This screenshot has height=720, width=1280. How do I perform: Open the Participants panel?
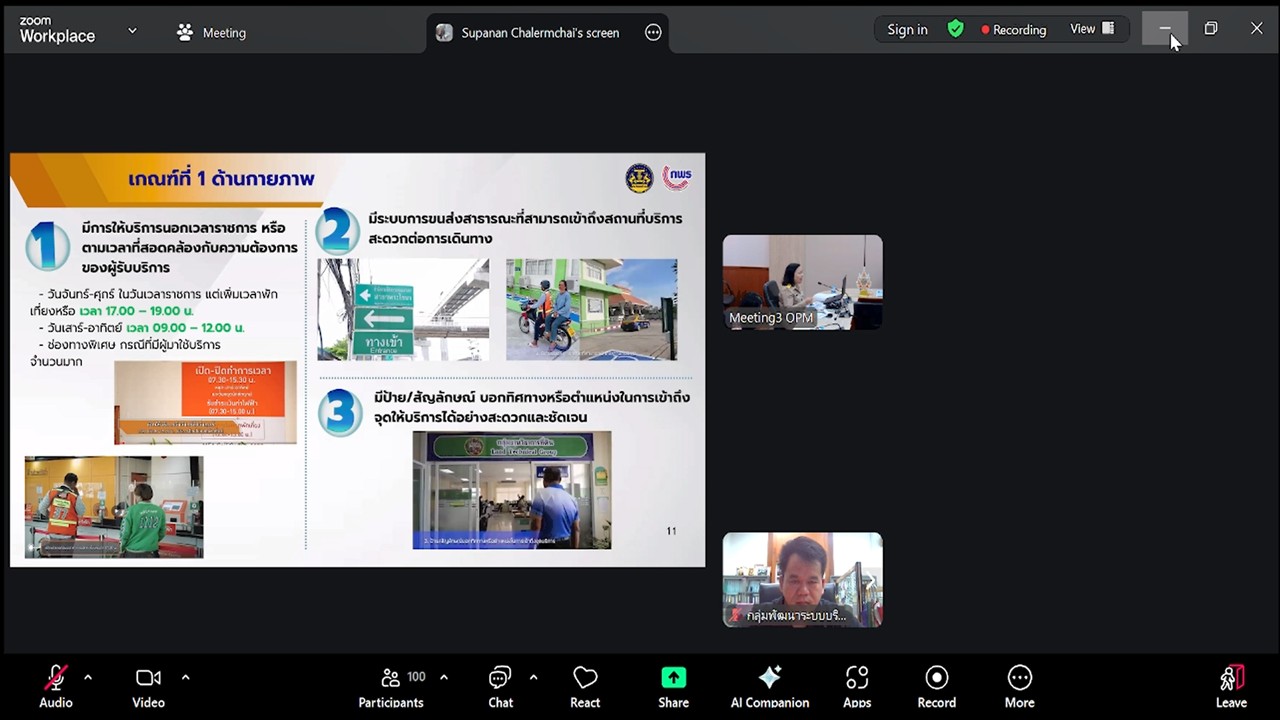point(391,680)
